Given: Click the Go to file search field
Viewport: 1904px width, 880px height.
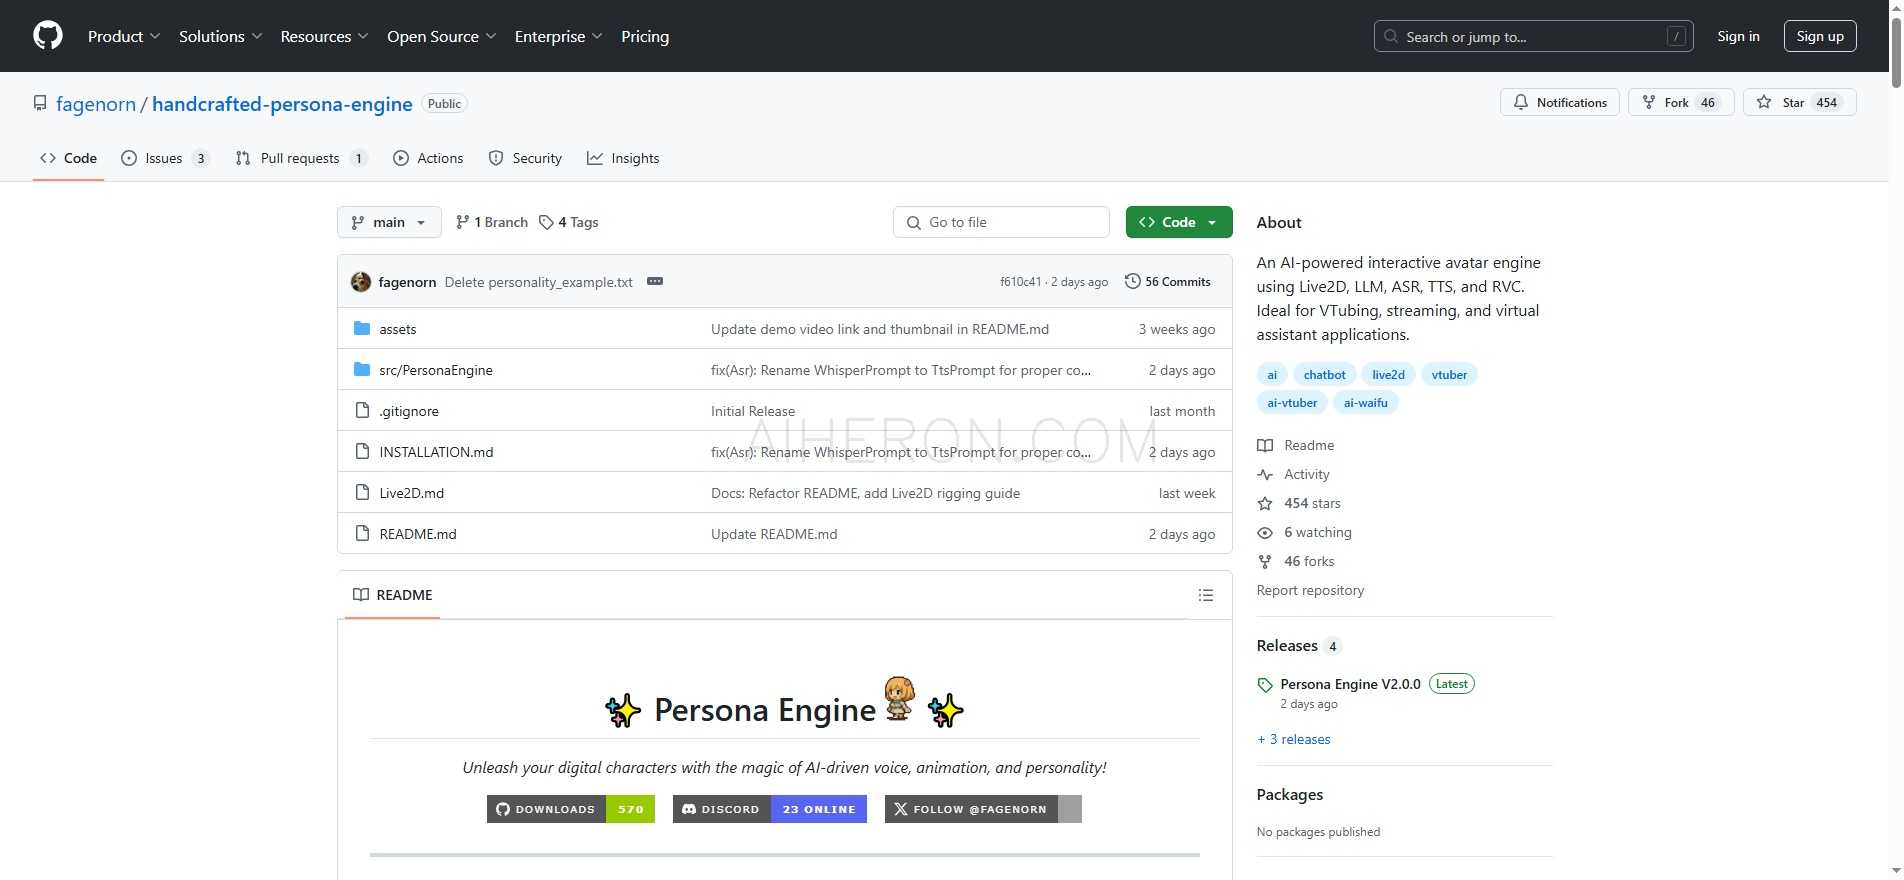Looking at the screenshot, I should tap(1001, 222).
